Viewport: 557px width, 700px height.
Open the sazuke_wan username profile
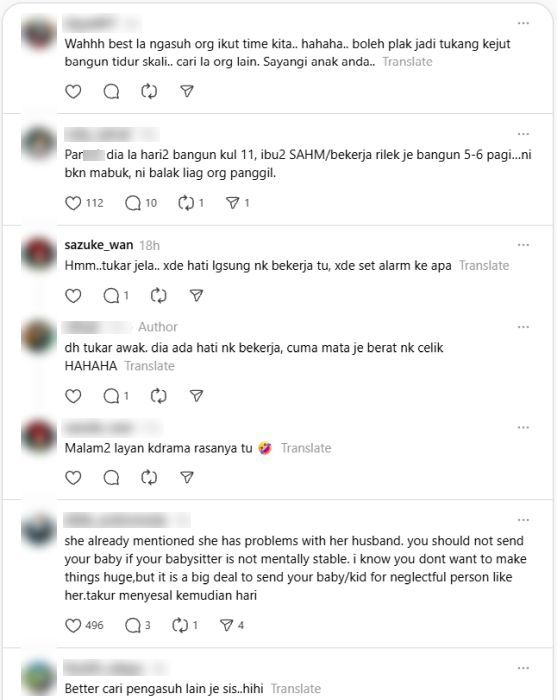pyautogui.click(x=99, y=245)
